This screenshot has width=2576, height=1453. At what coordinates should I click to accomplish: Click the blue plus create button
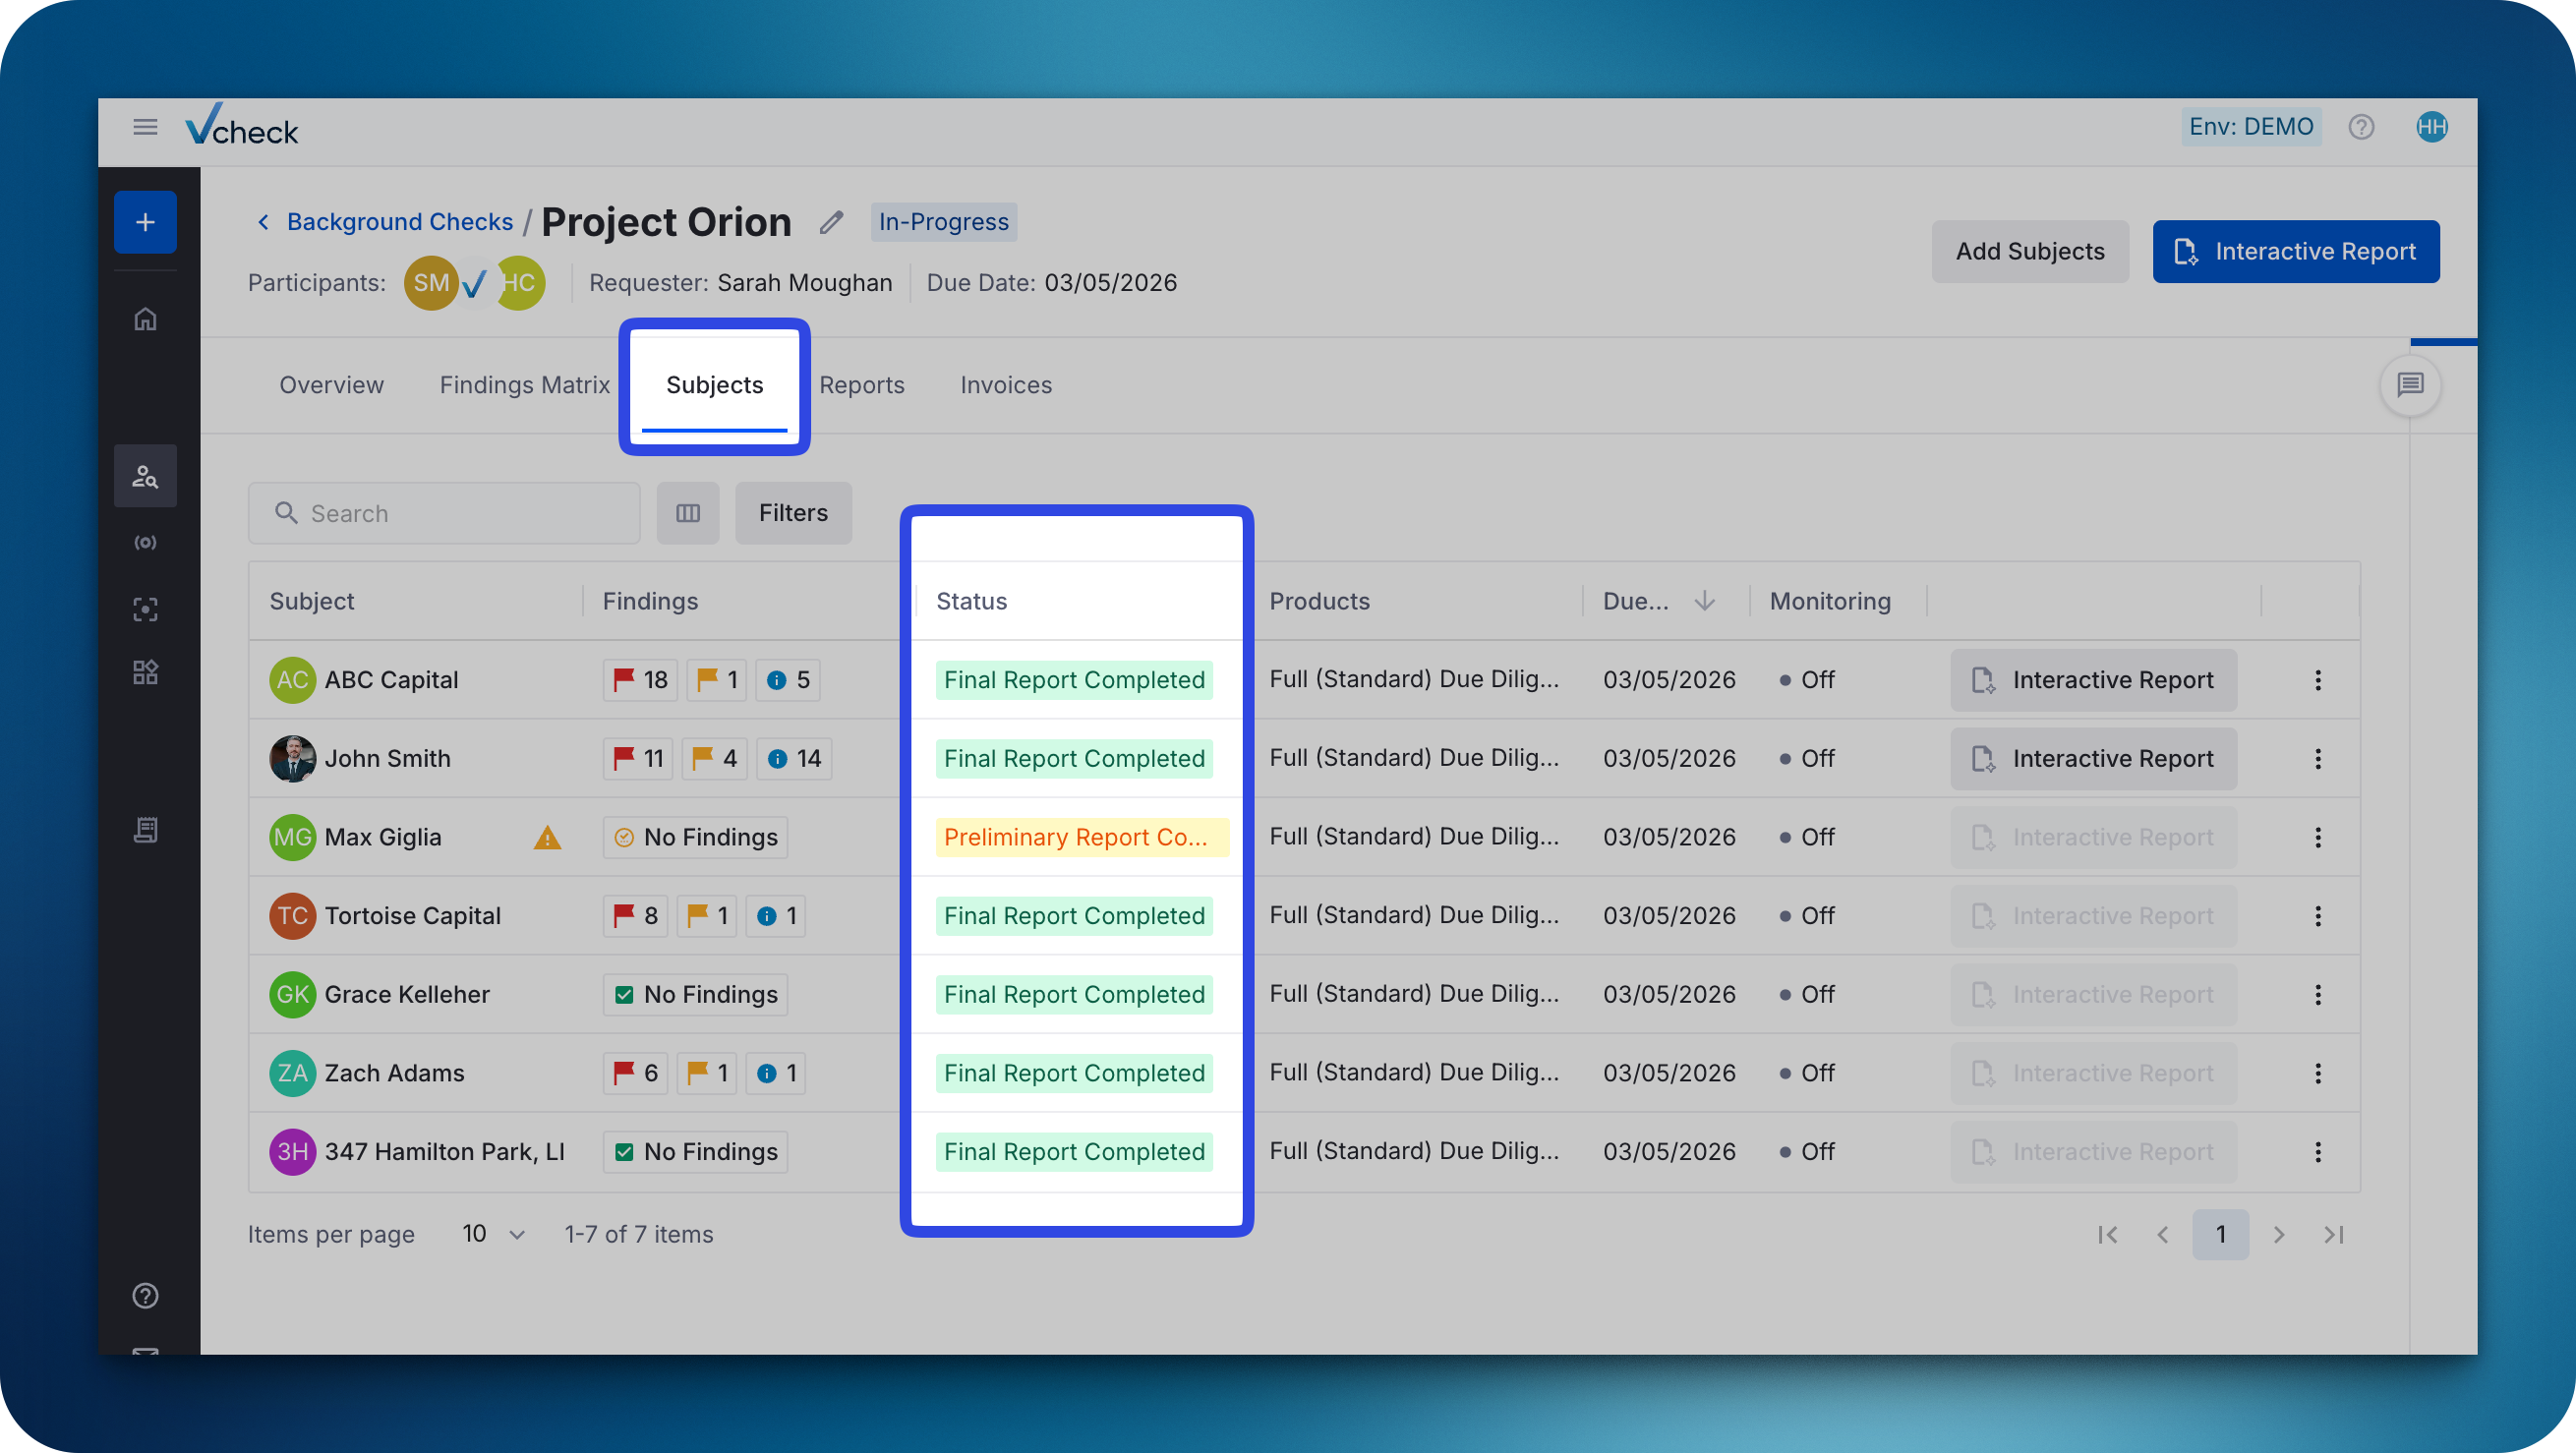pyautogui.click(x=145, y=222)
